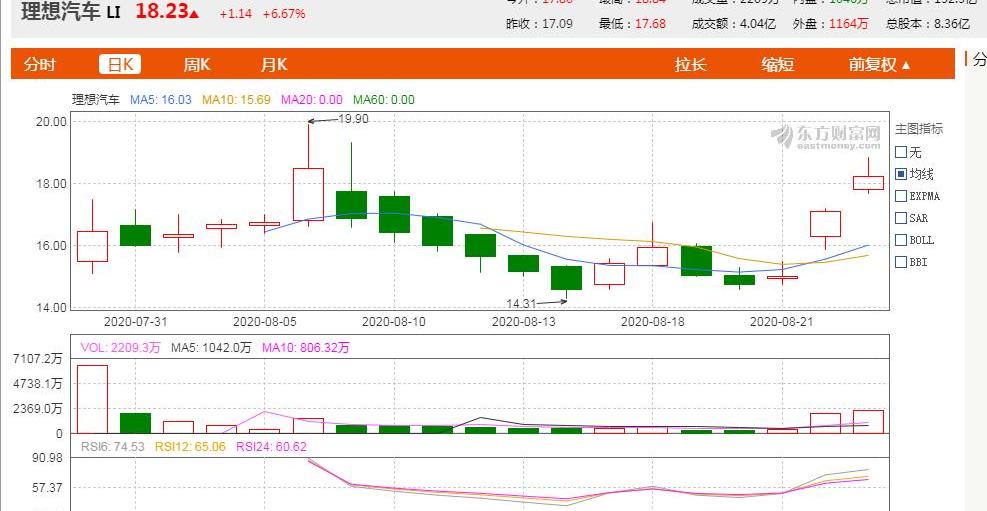987x511 pixels.
Task: Click the 2020-07-31 date axis label
Action: click(x=135, y=321)
